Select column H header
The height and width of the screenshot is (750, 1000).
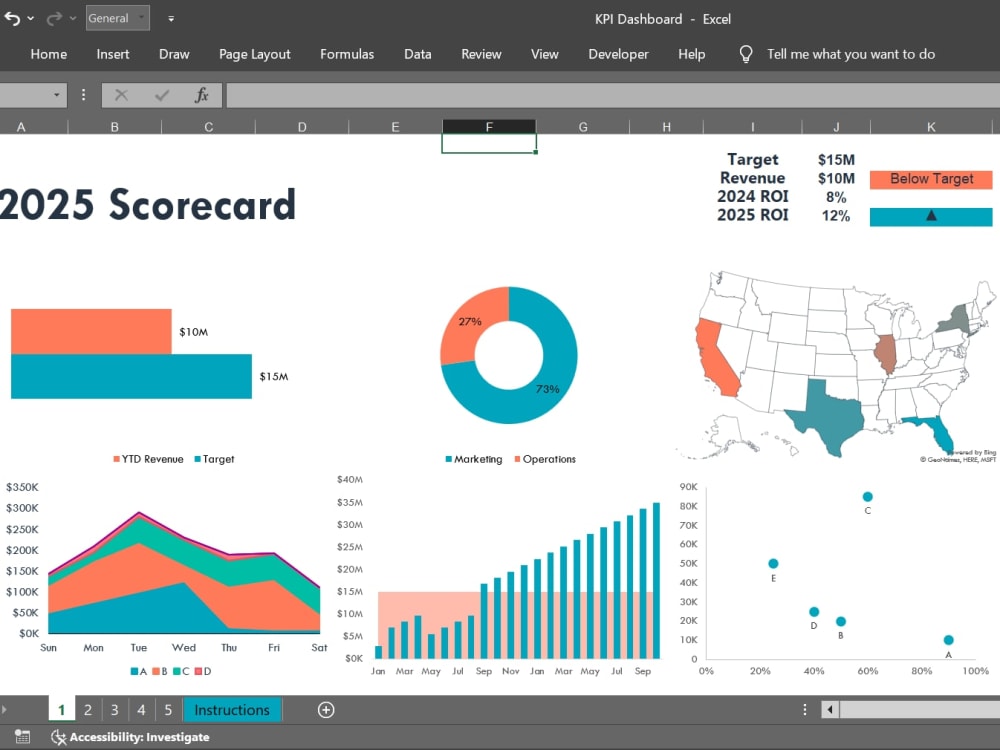coord(666,127)
